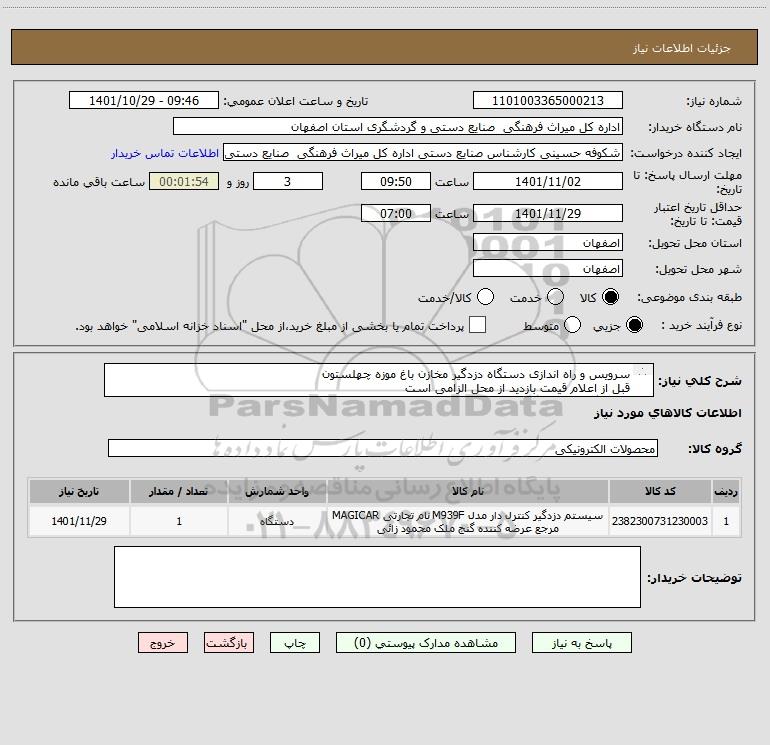Viewport: 770px width, 745px height.
Task: Click the empty توضیحات خریدار text area
Action: coord(377,577)
